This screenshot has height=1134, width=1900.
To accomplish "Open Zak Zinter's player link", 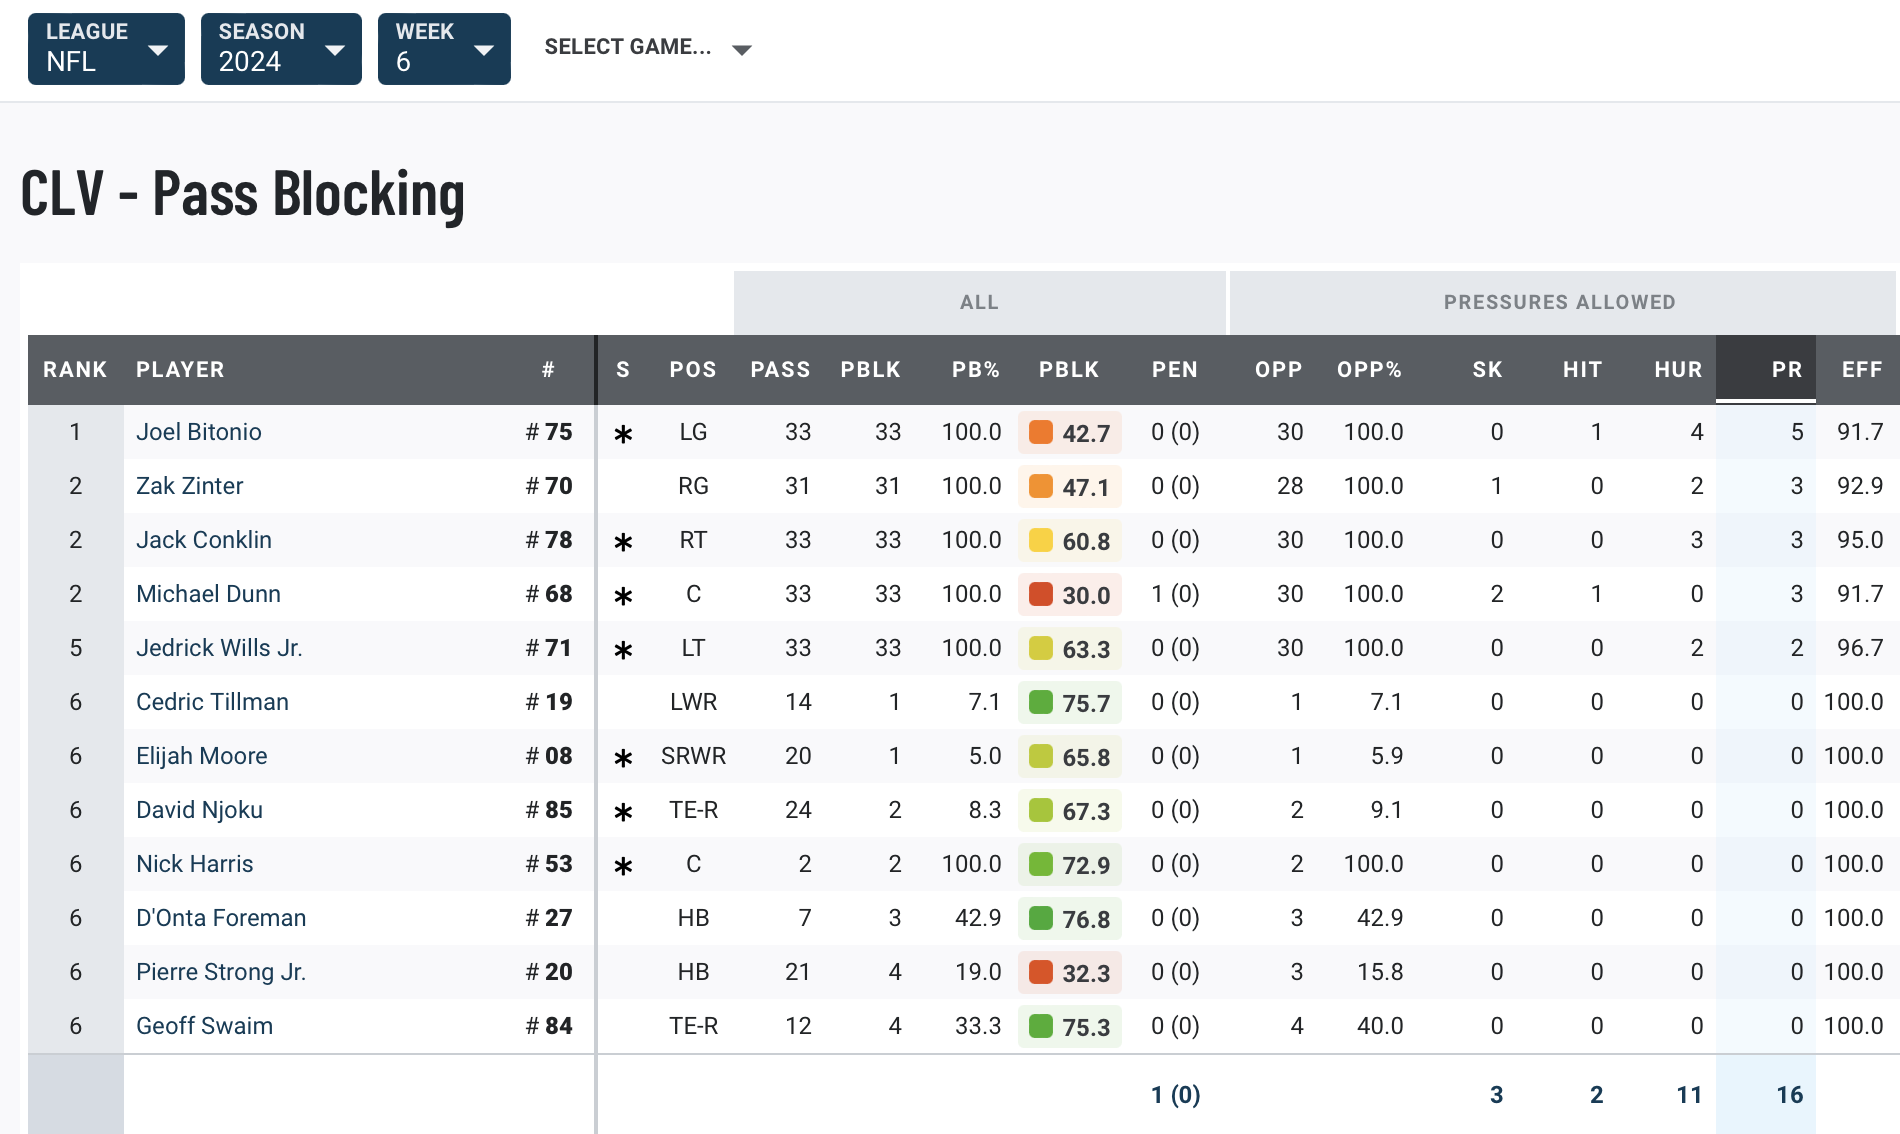I will click(x=190, y=486).
